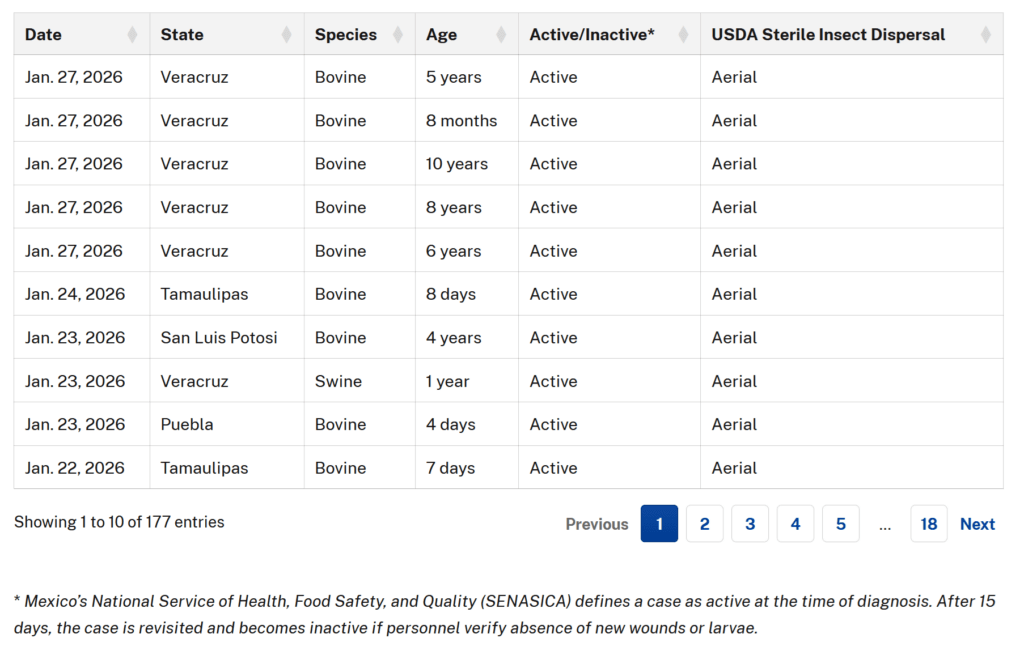Sort by Age using header arrows
The height and width of the screenshot is (651, 1024).
[501, 35]
